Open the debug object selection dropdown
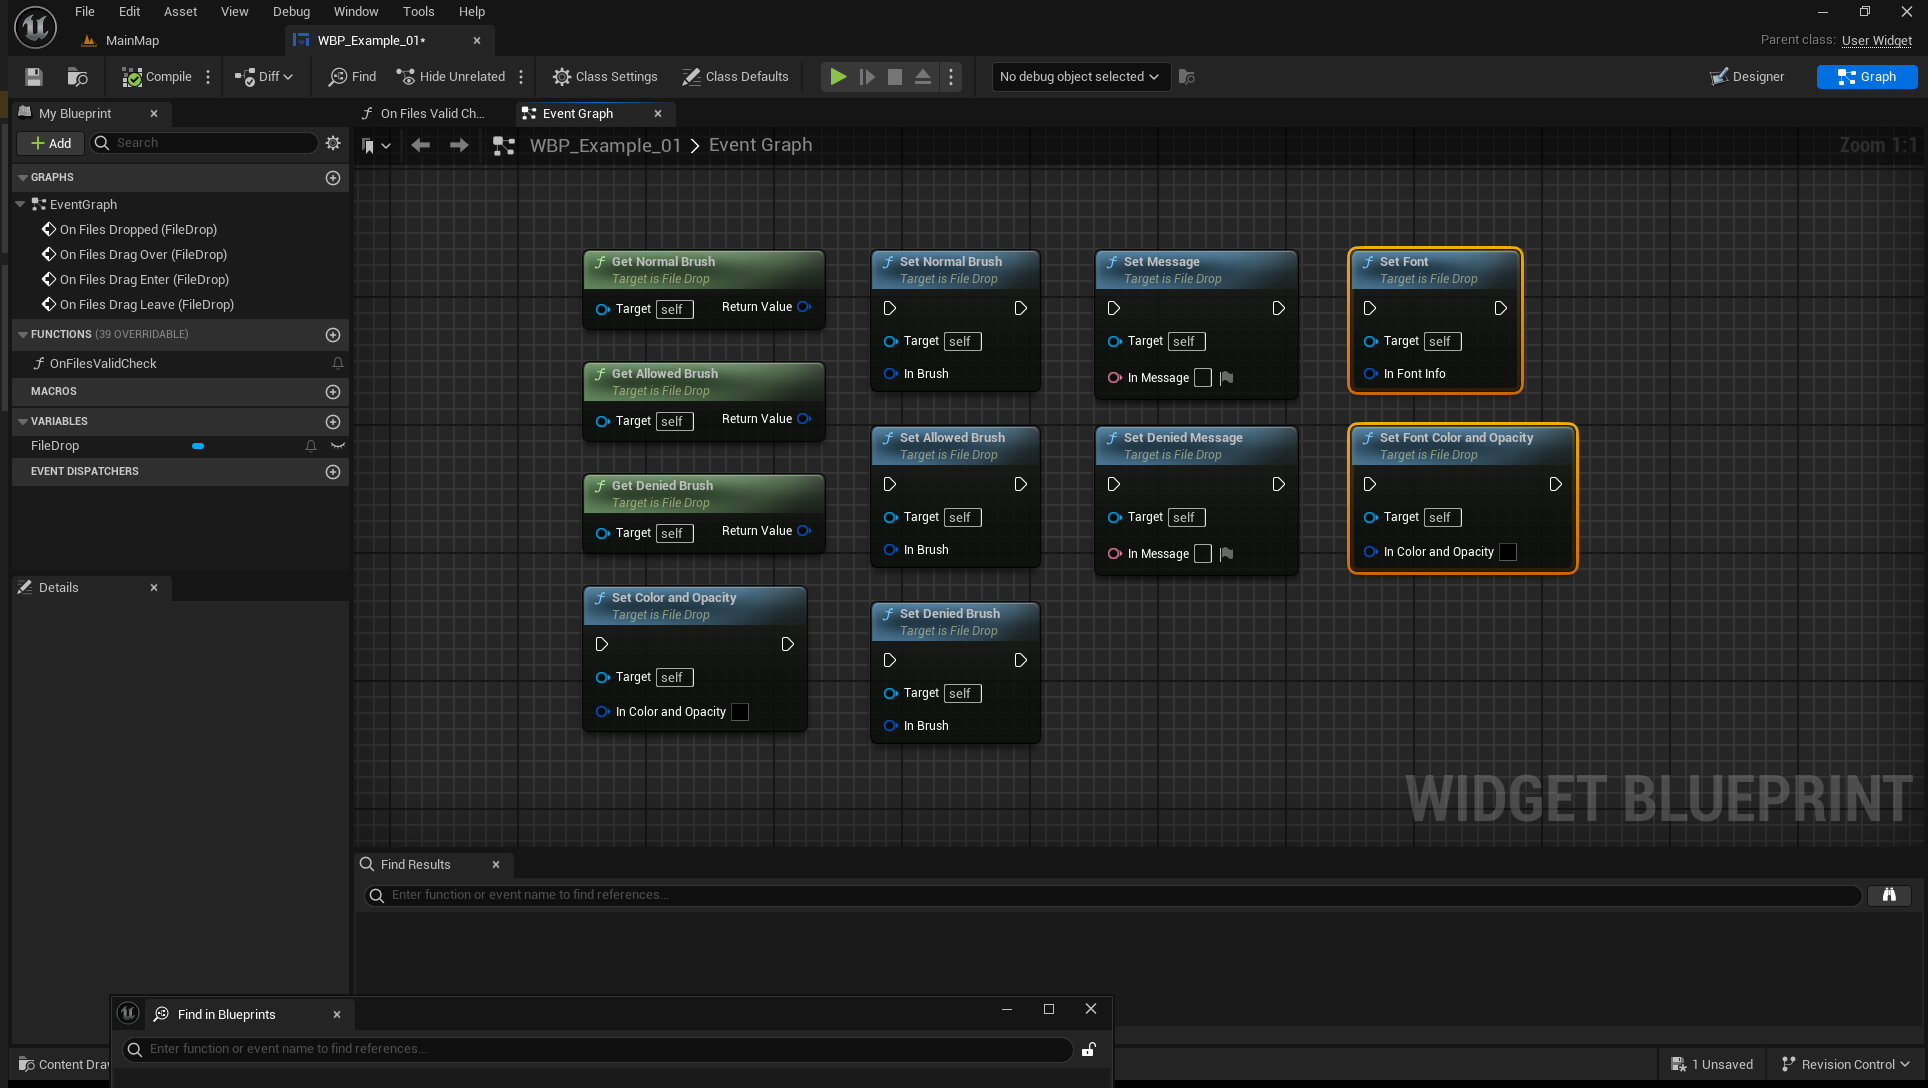Viewport: 1928px width, 1088px height. [x=1080, y=77]
